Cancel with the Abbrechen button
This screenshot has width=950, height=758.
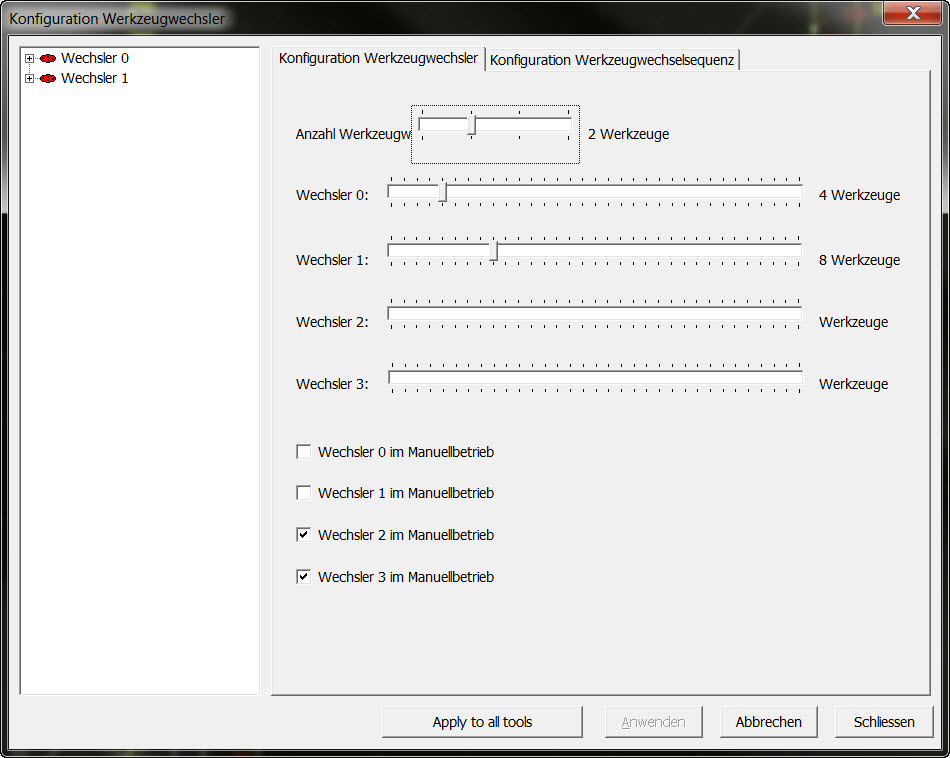(768, 722)
